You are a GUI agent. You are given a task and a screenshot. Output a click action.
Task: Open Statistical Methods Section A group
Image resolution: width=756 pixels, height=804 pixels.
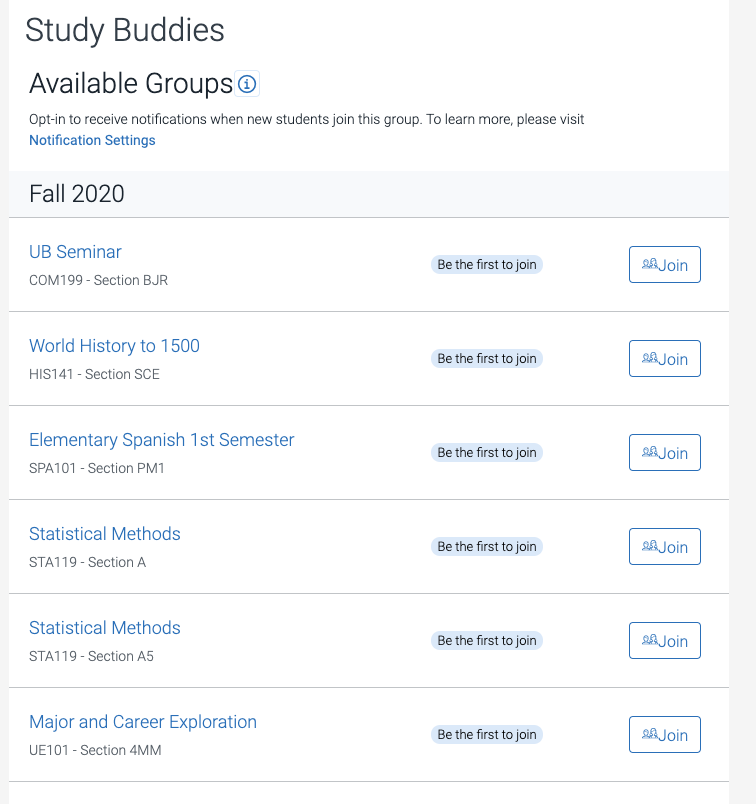(104, 534)
